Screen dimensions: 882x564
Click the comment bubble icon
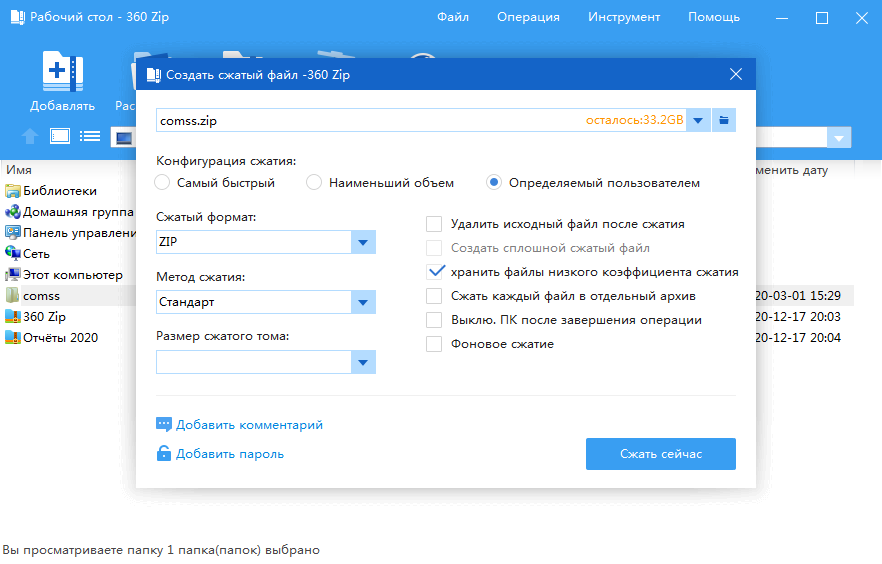click(164, 425)
